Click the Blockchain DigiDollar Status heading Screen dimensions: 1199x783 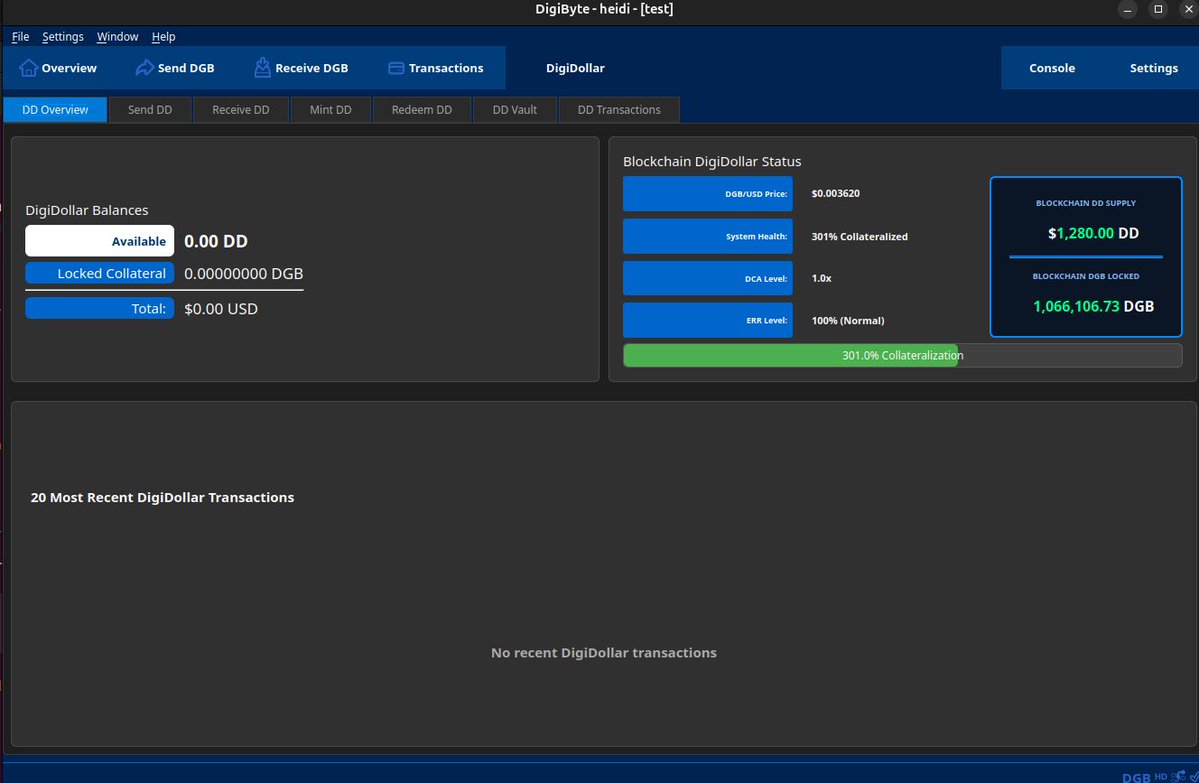[712, 161]
